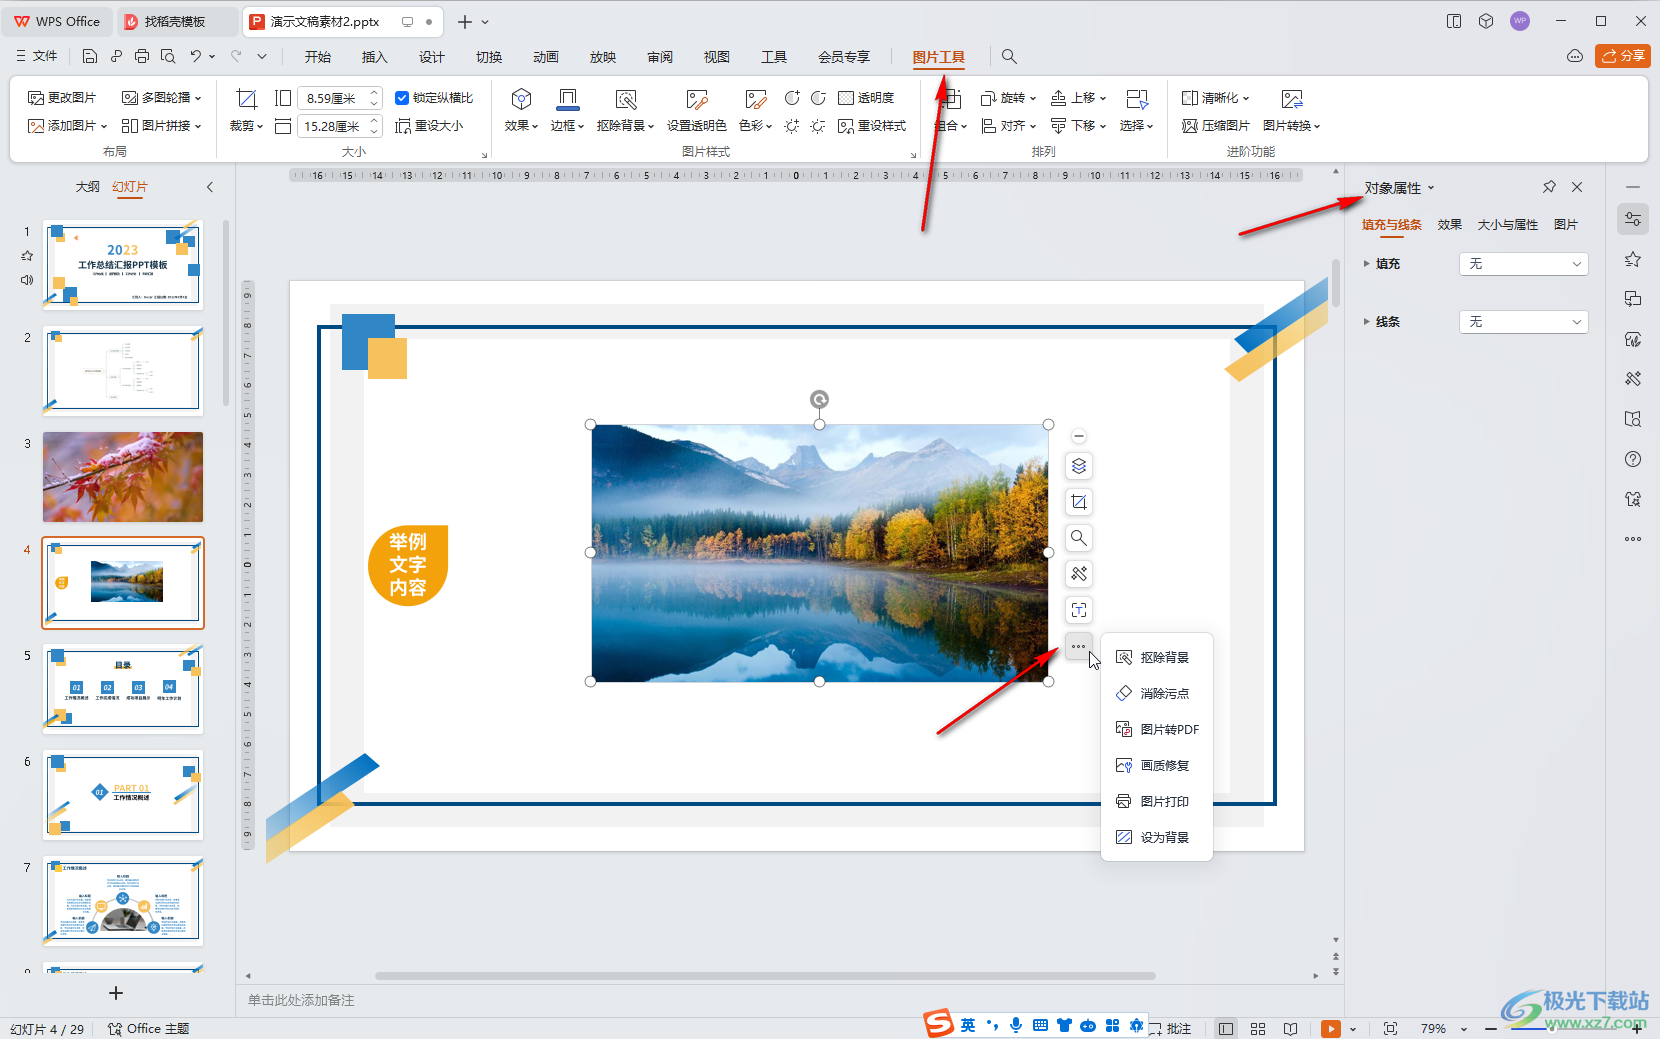Switch to slide sorter view in status bar

point(1258,1028)
